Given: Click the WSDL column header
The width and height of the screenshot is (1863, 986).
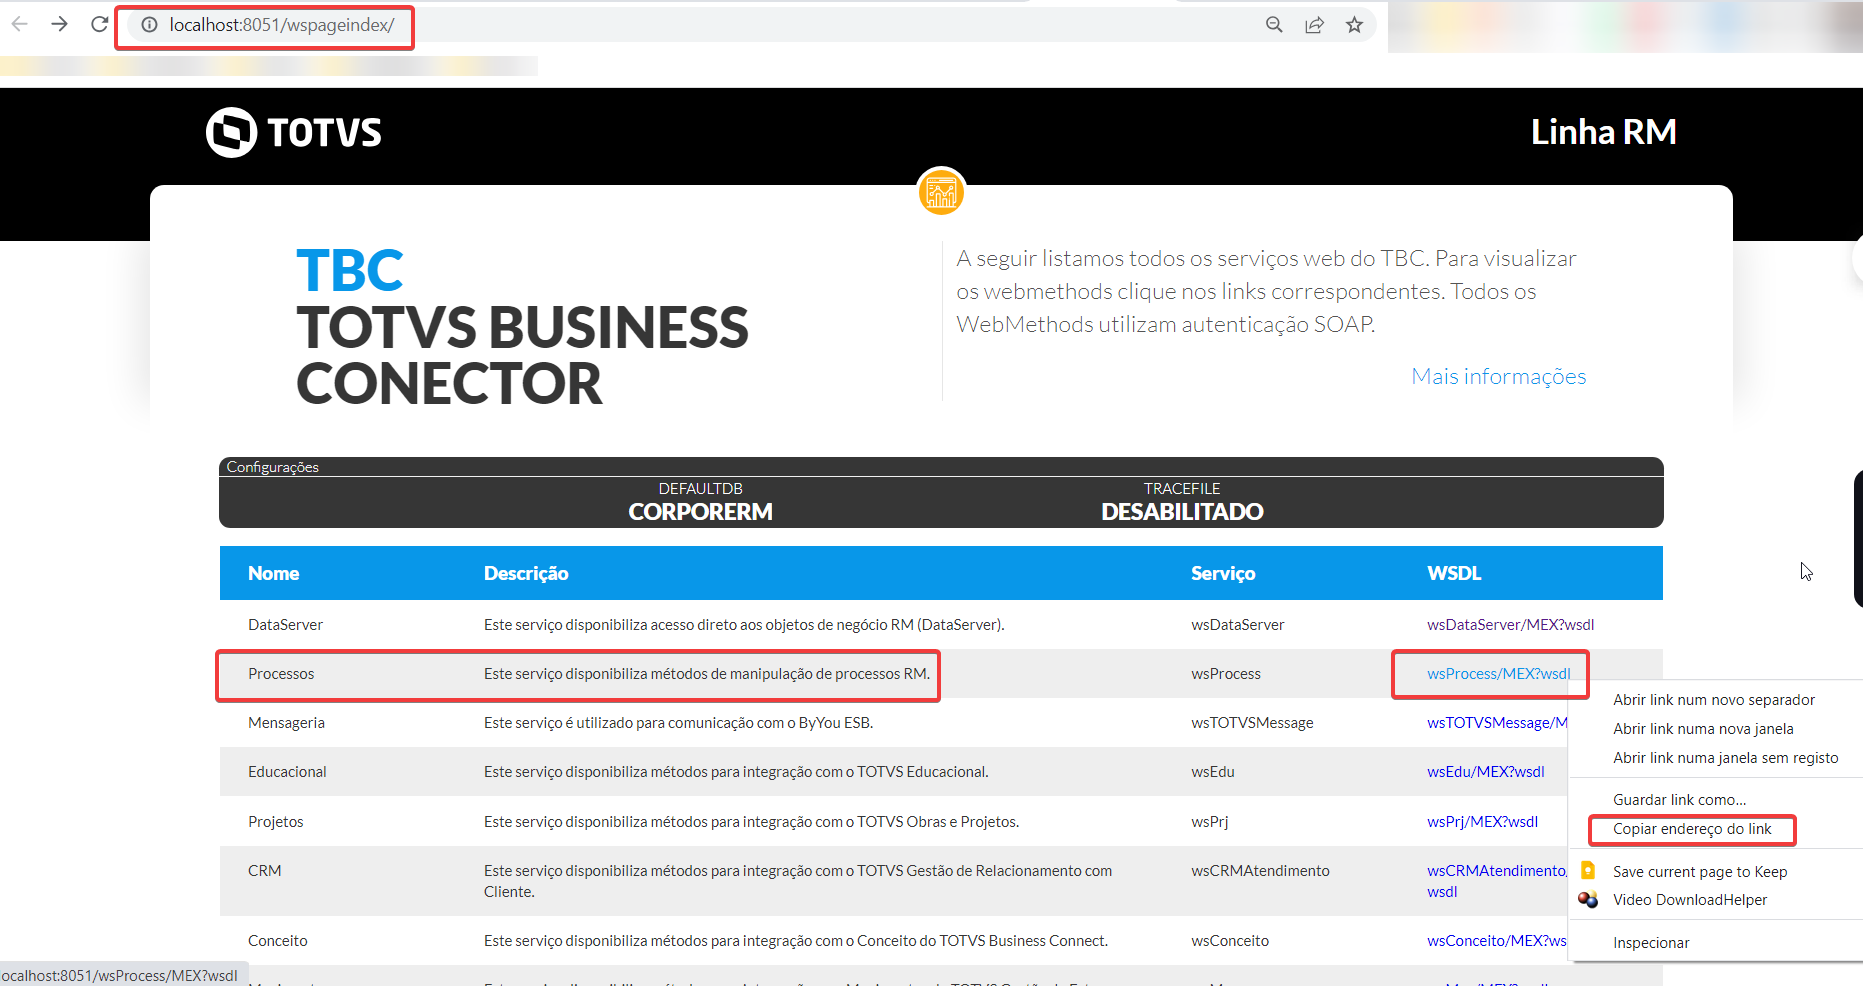Looking at the screenshot, I should pyautogui.click(x=1454, y=573).
